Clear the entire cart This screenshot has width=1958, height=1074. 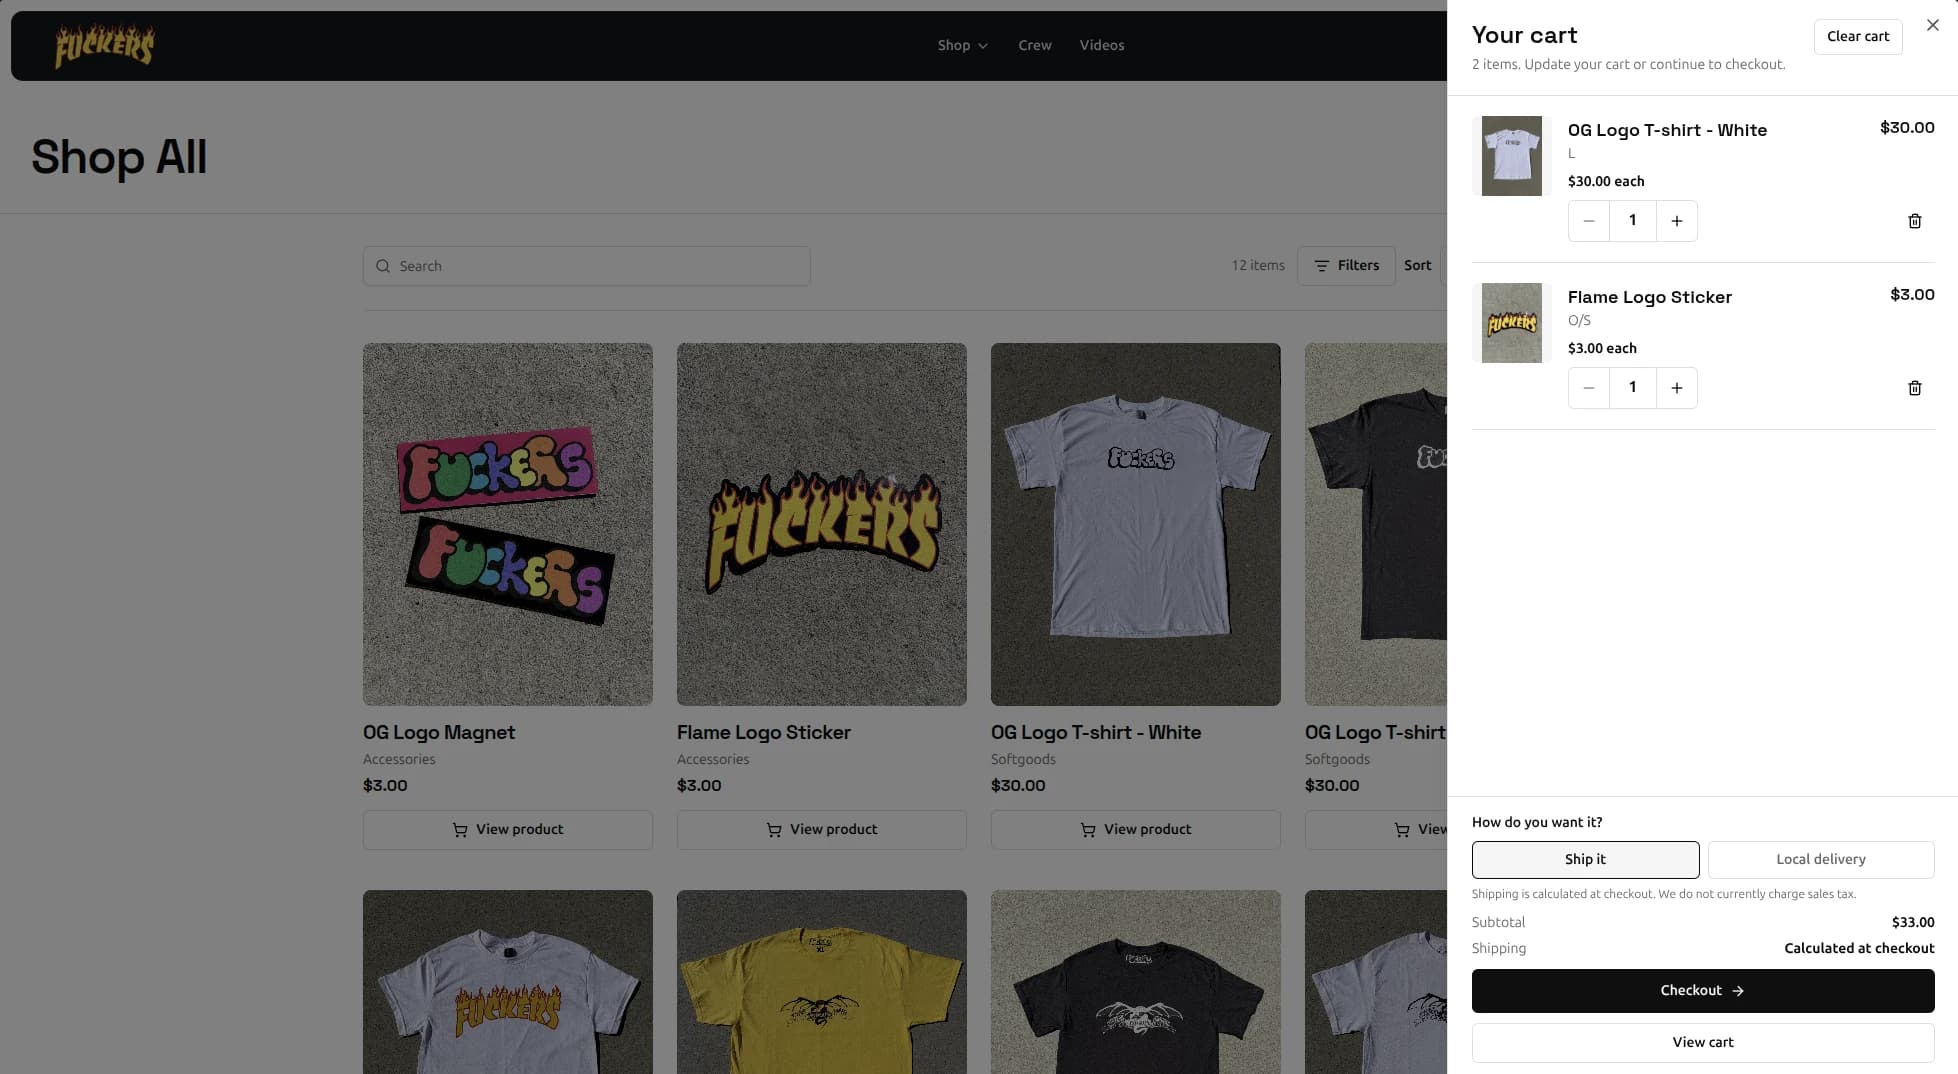[1858, 37]
